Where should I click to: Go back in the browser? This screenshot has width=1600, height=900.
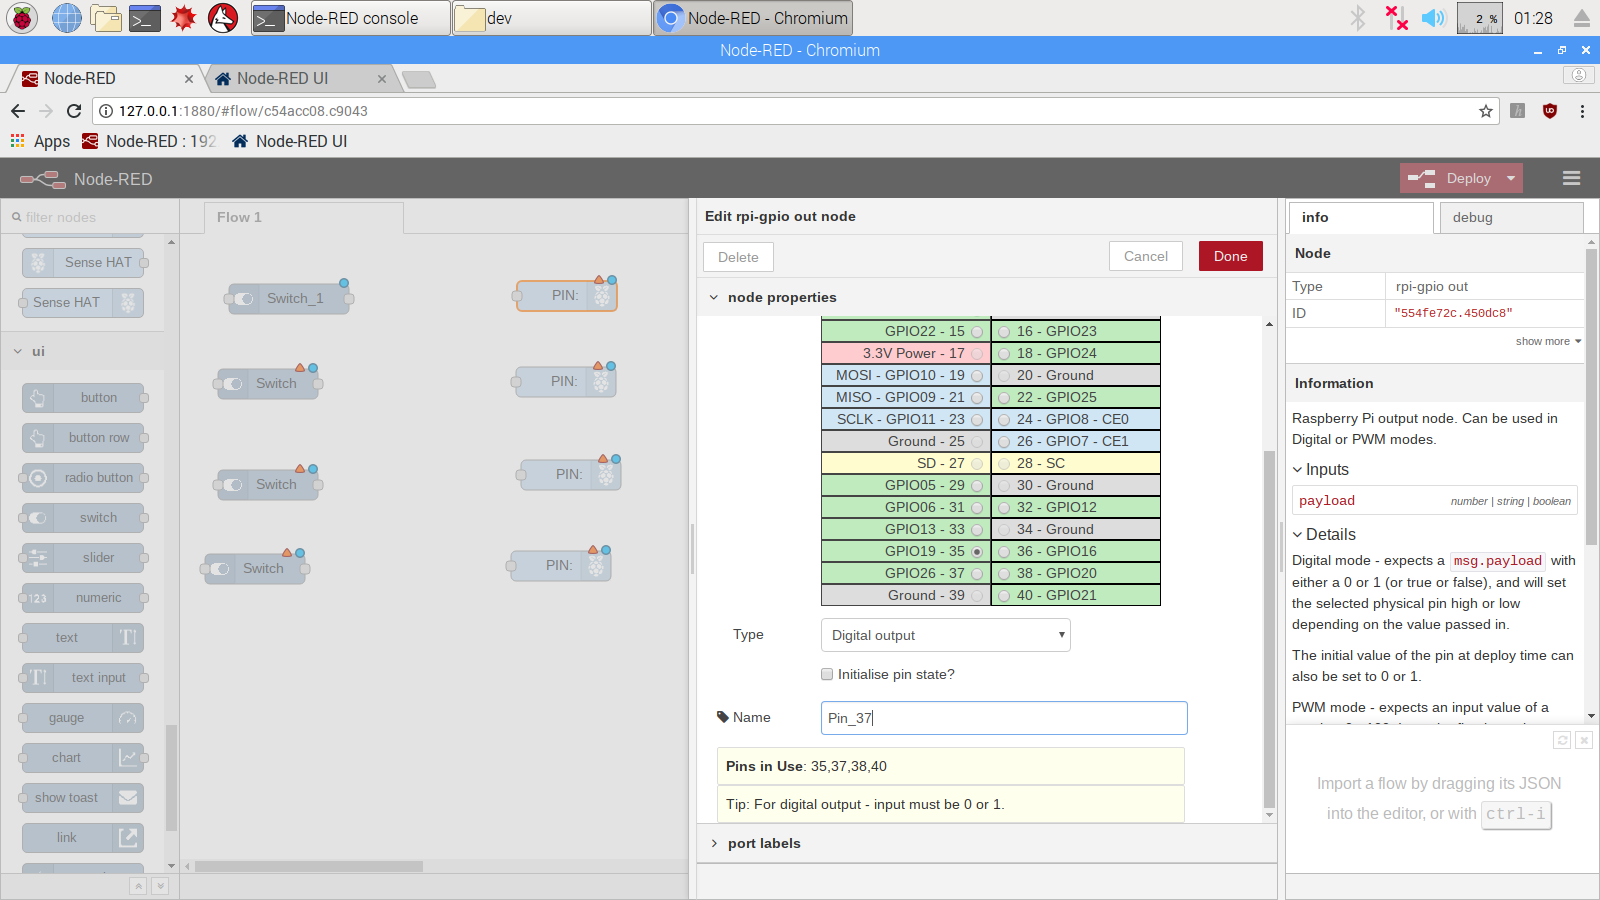coord(18,111)
